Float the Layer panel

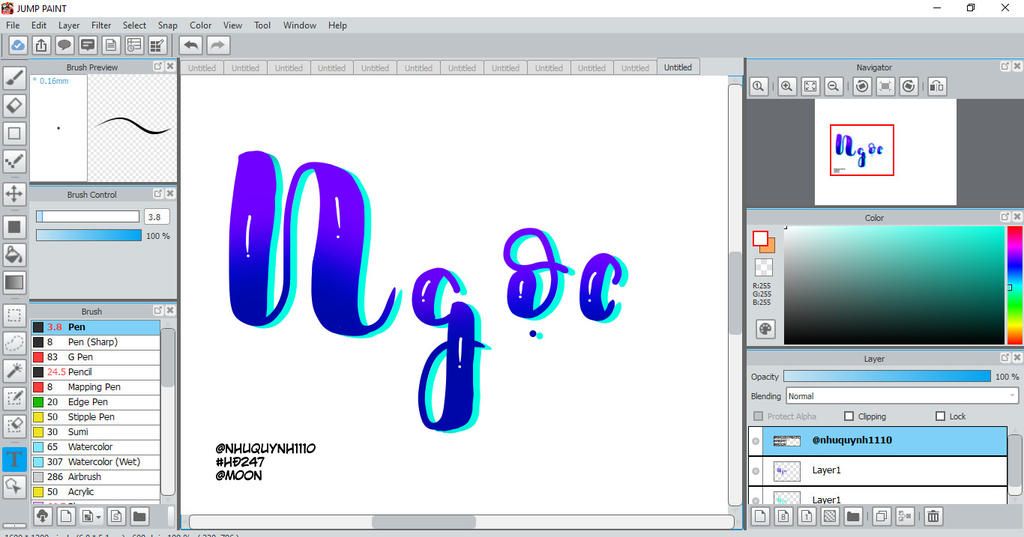pyautogui.click(x=1005, y=358)
